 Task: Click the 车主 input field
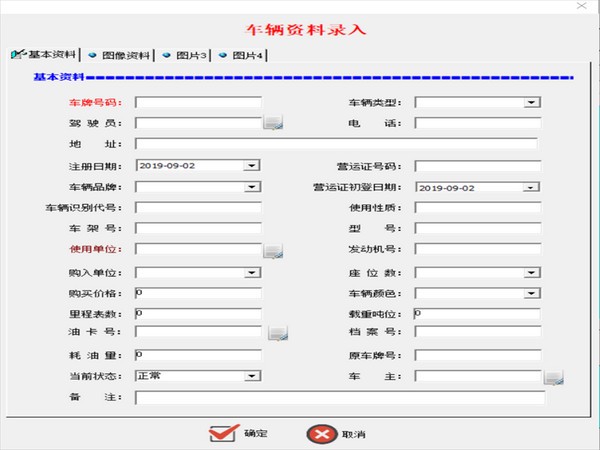click(x=478, y=376)
